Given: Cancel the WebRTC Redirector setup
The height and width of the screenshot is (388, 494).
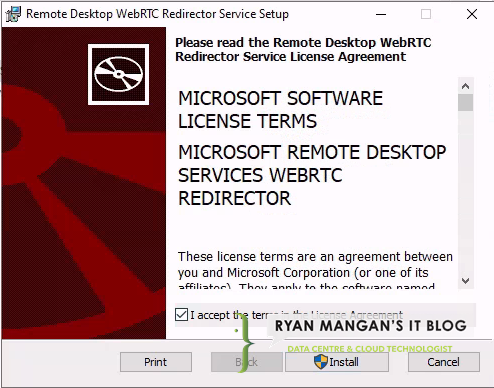Looking at the screenshot, I should (444, 362).
